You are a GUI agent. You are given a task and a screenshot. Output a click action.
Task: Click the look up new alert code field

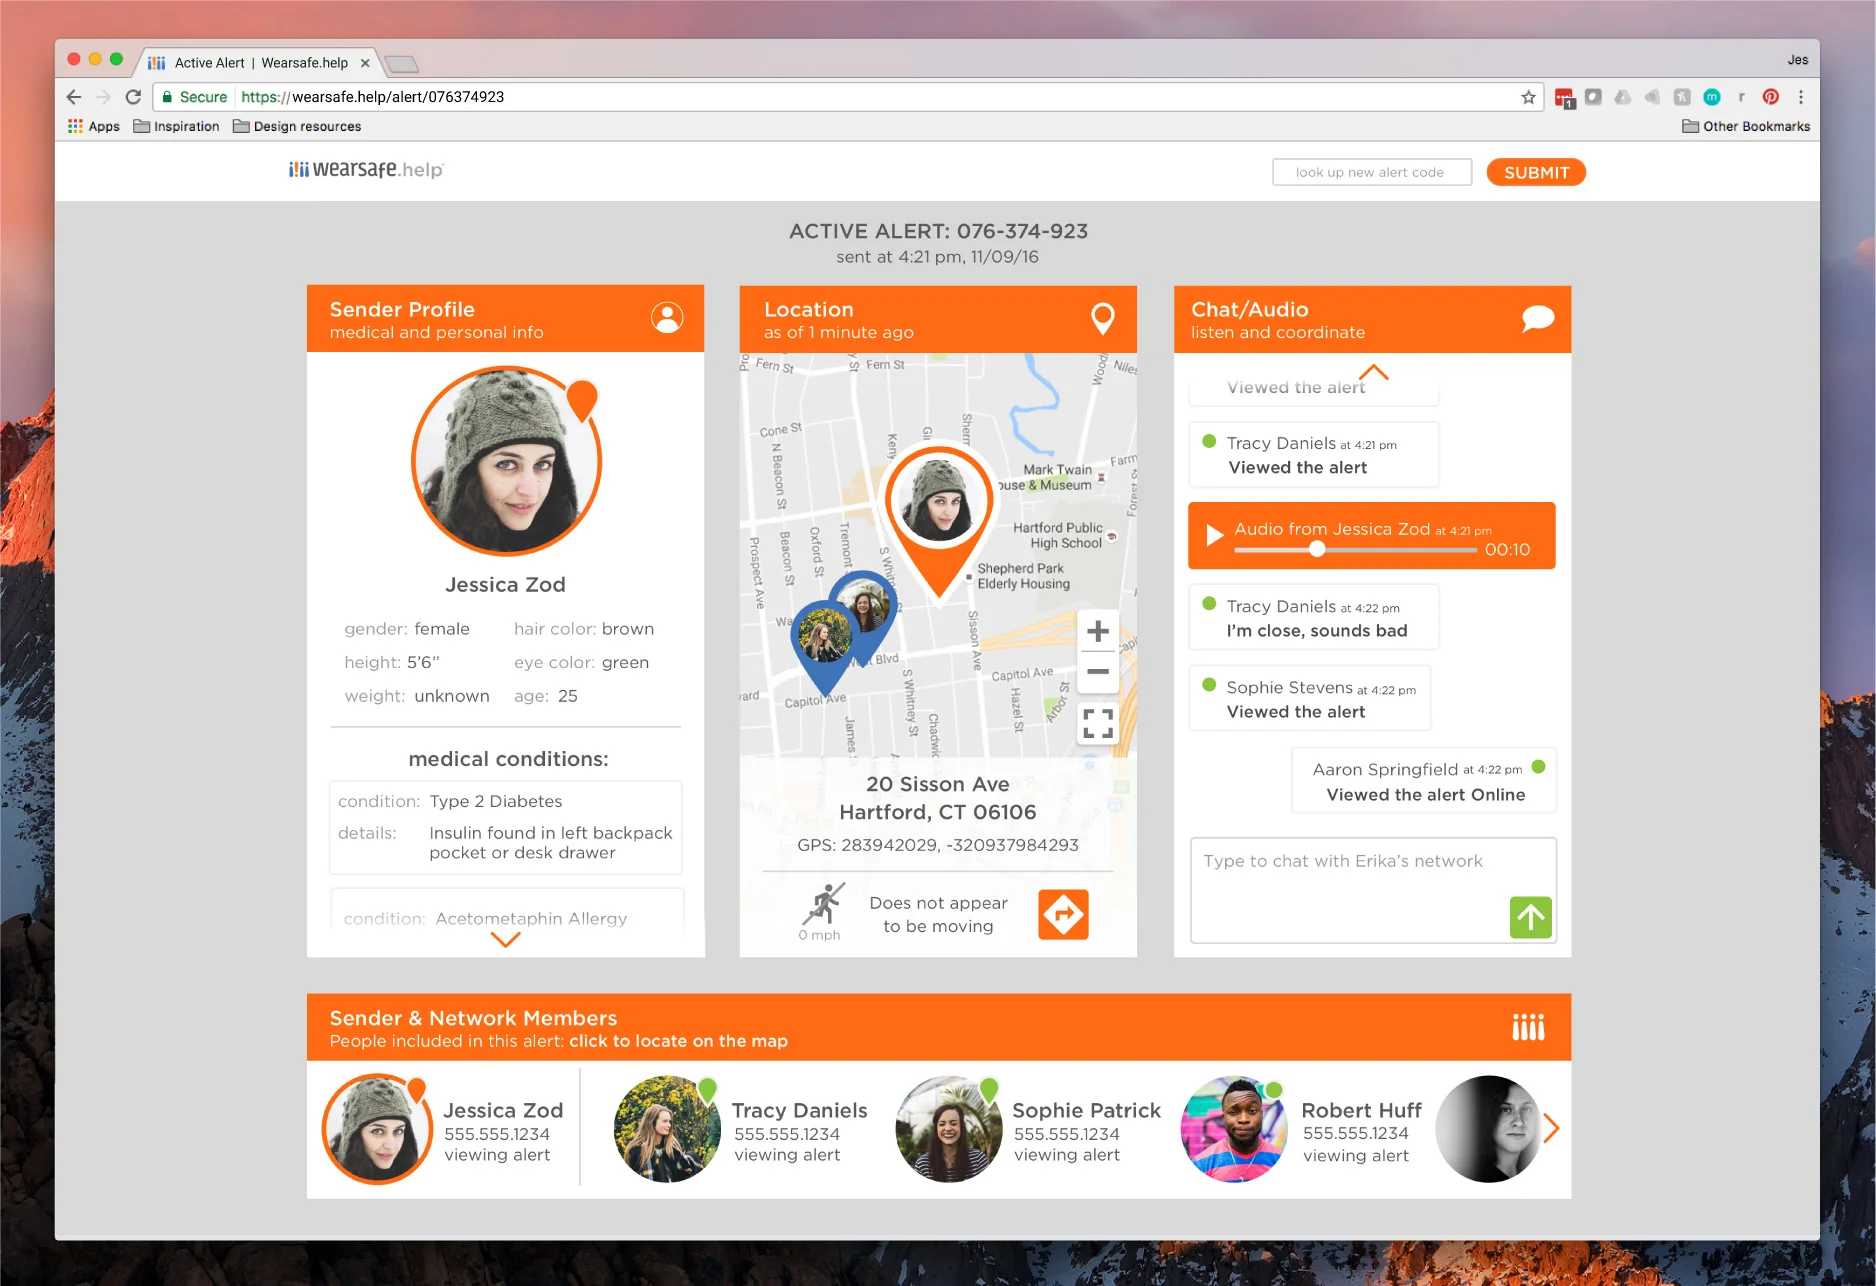[1371, 172]
